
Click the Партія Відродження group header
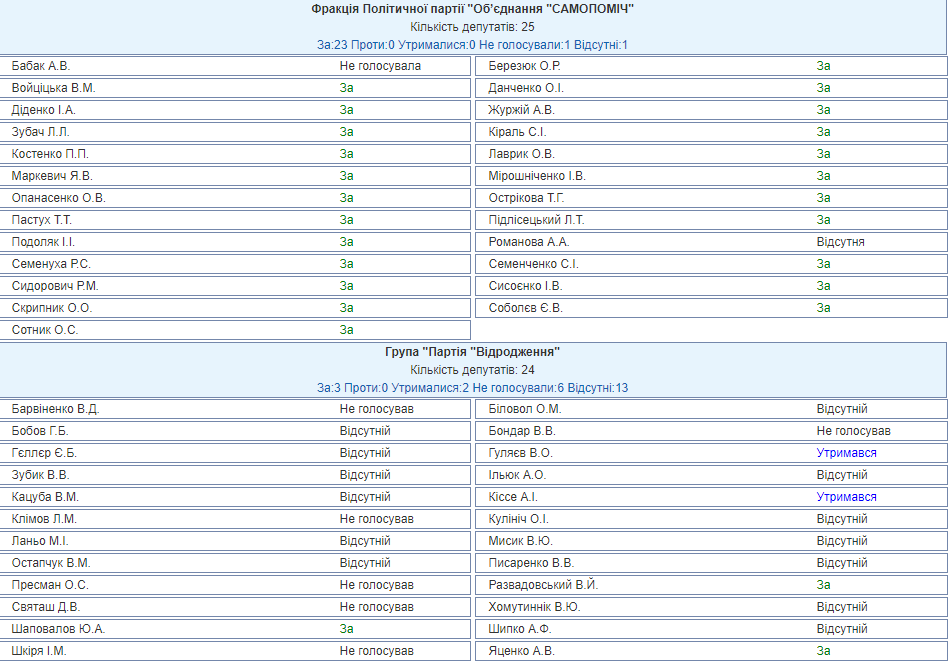click(473, 352)
